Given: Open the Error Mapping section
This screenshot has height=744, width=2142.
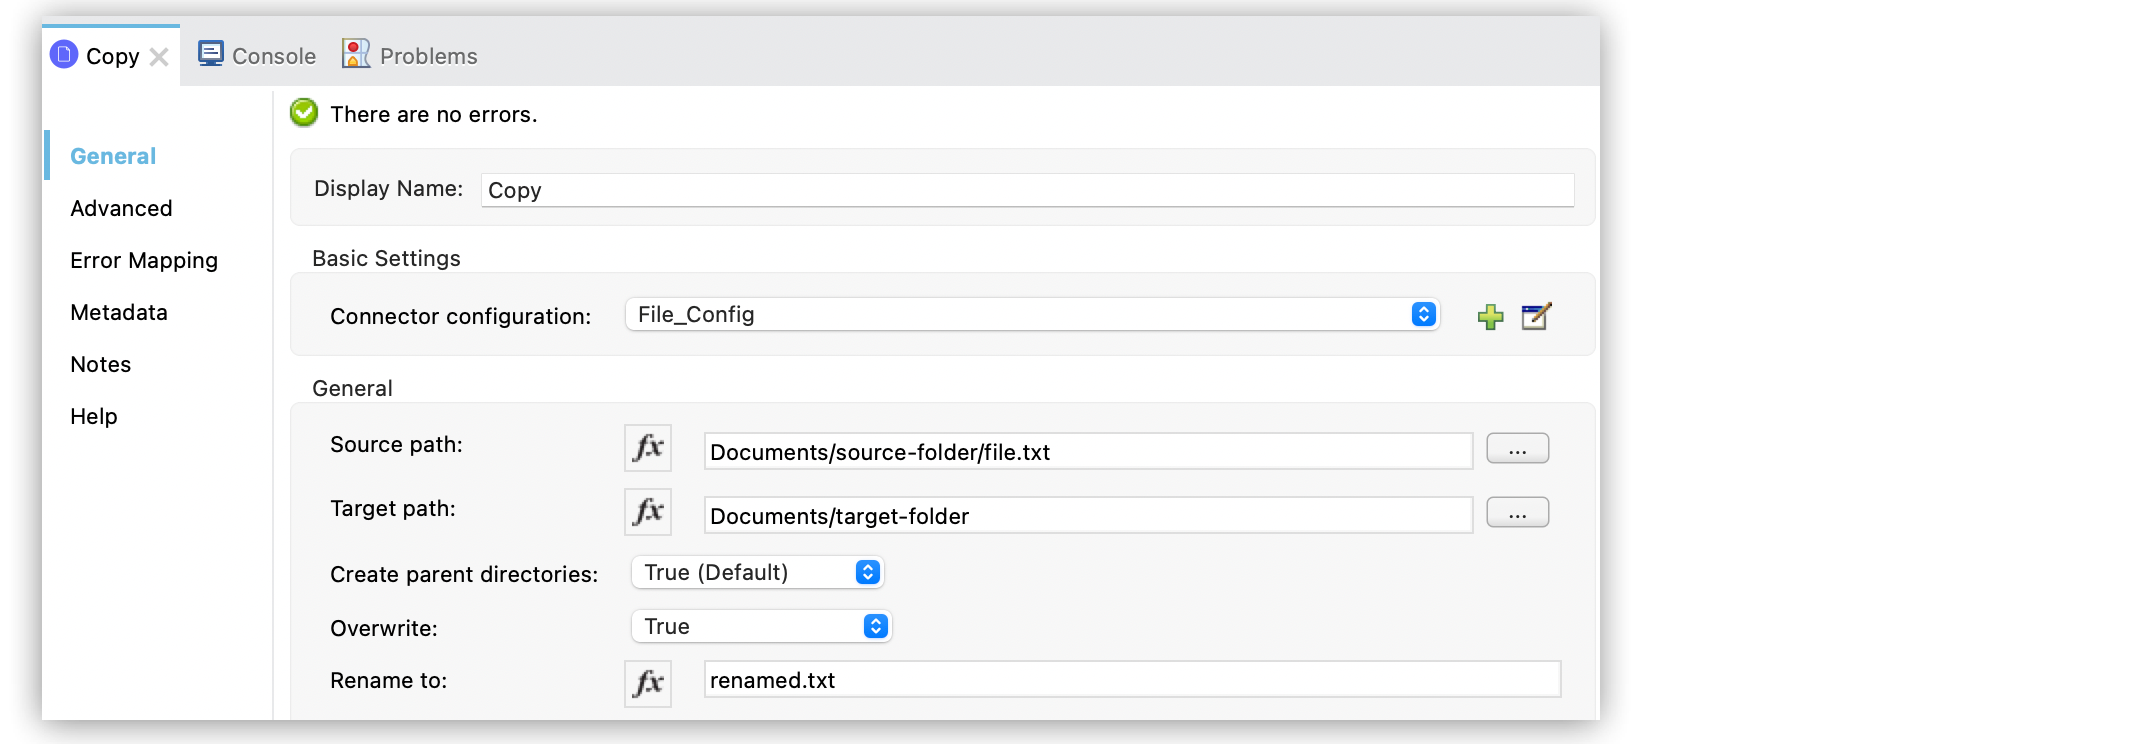Looking at the screenshot, I should [x=144, y=260].
